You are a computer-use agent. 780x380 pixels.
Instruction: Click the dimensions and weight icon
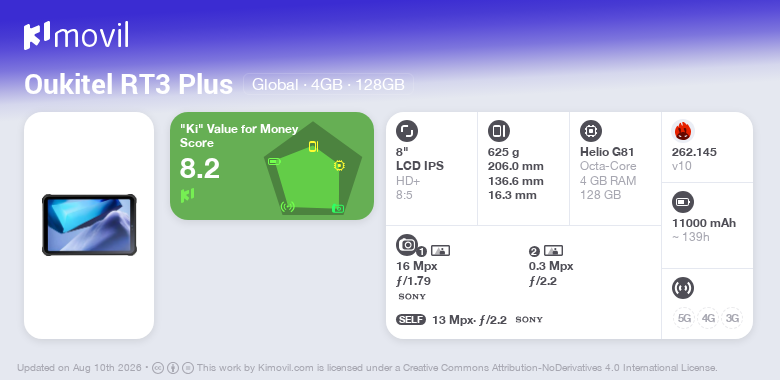tap(499, 131)
